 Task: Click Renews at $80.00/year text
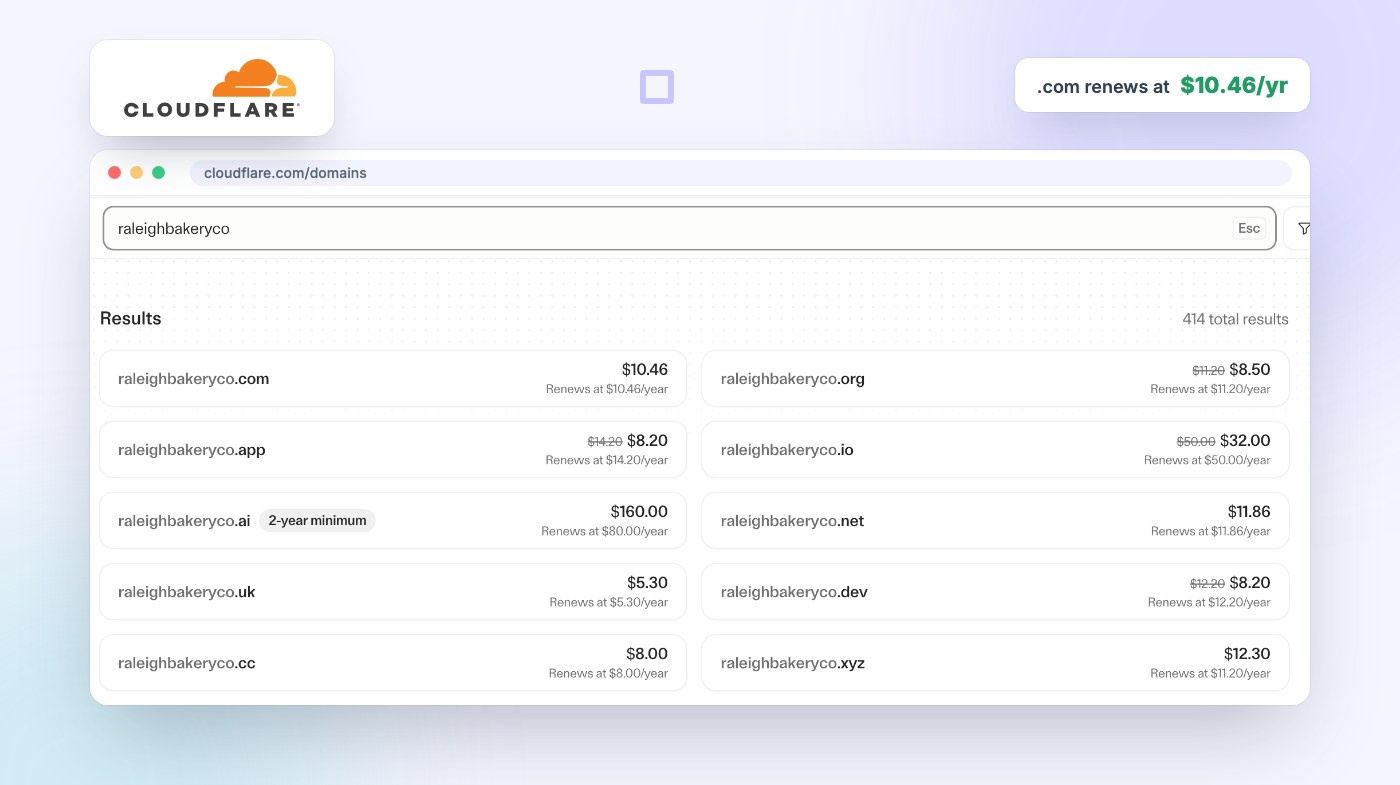coord(604,532)
